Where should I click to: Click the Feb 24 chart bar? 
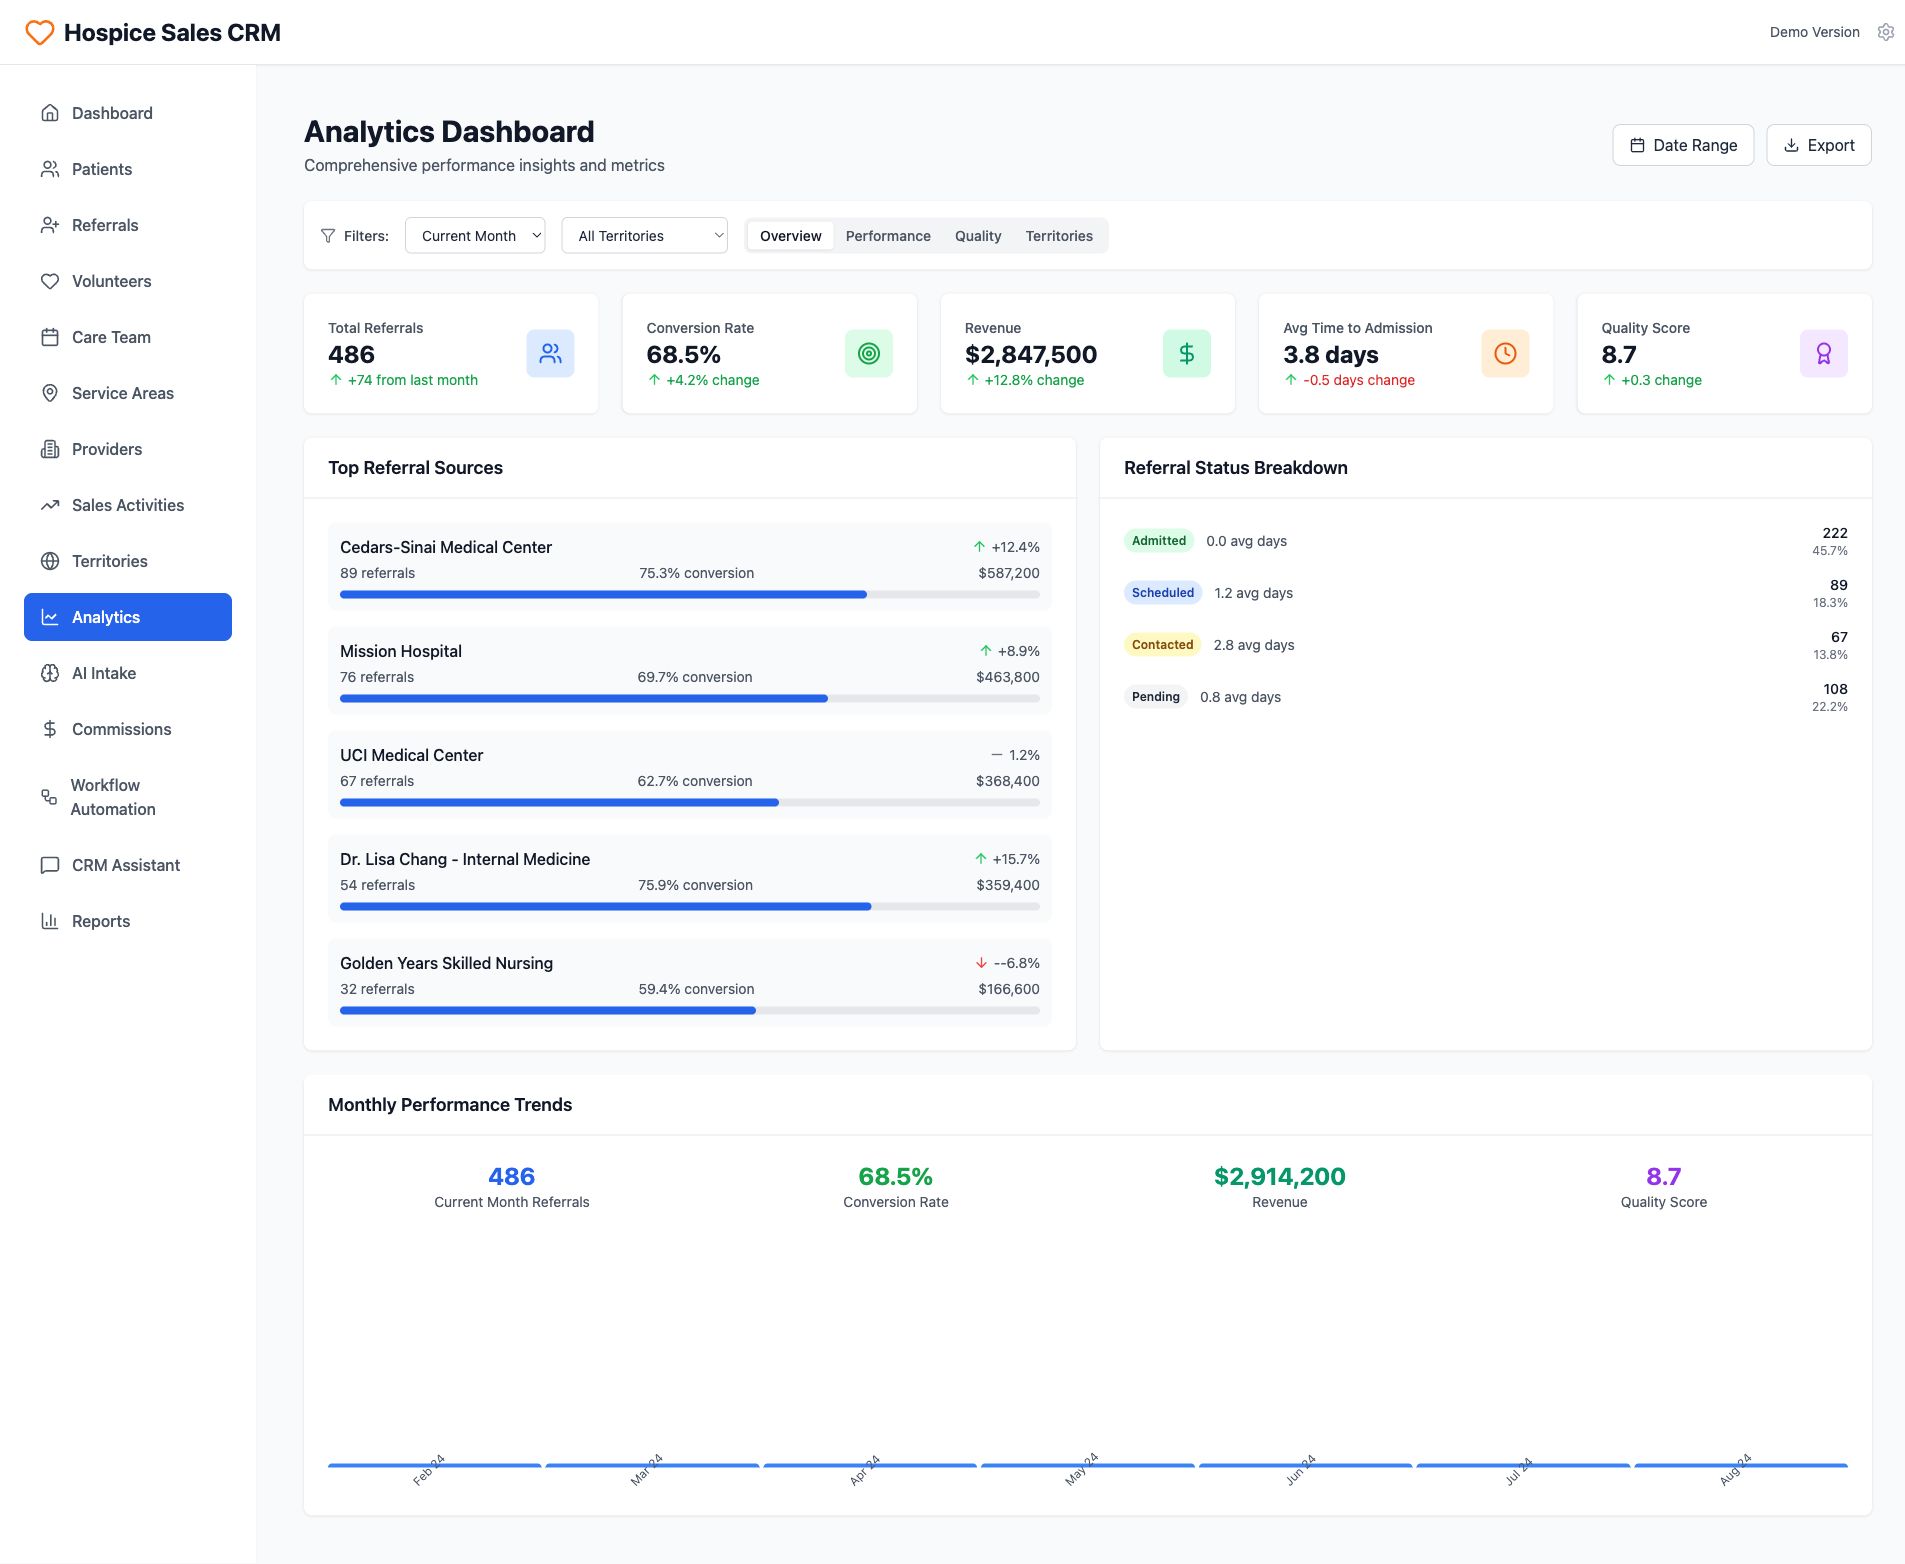435,1465
